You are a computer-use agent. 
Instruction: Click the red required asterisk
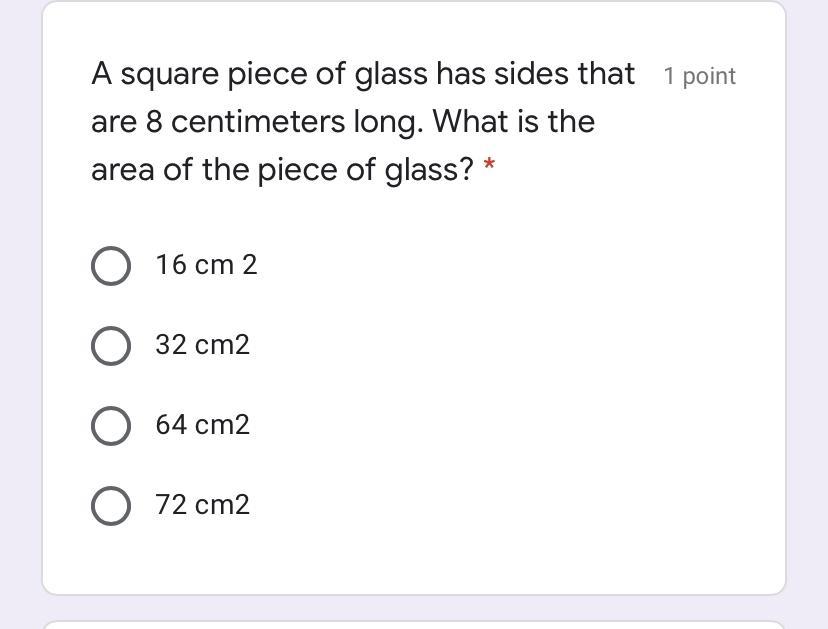coord(489,167)
